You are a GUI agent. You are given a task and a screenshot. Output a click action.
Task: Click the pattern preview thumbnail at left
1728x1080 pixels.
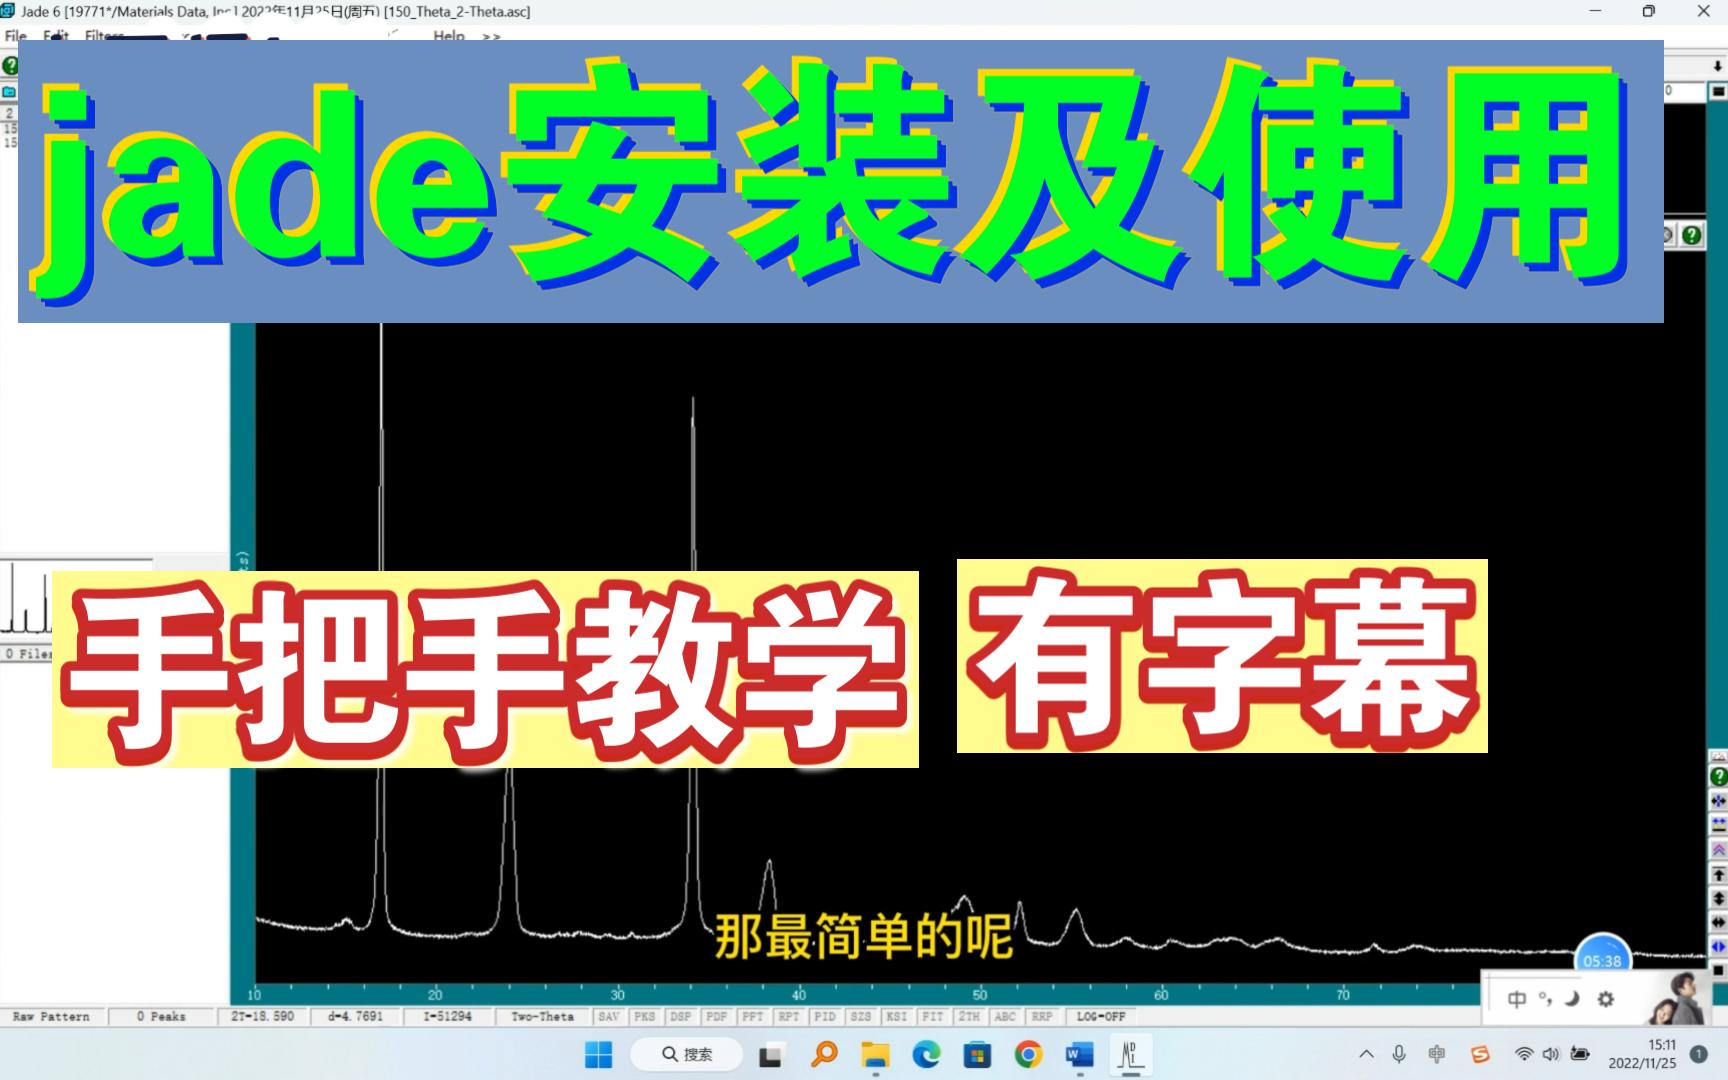coord(28,598)
